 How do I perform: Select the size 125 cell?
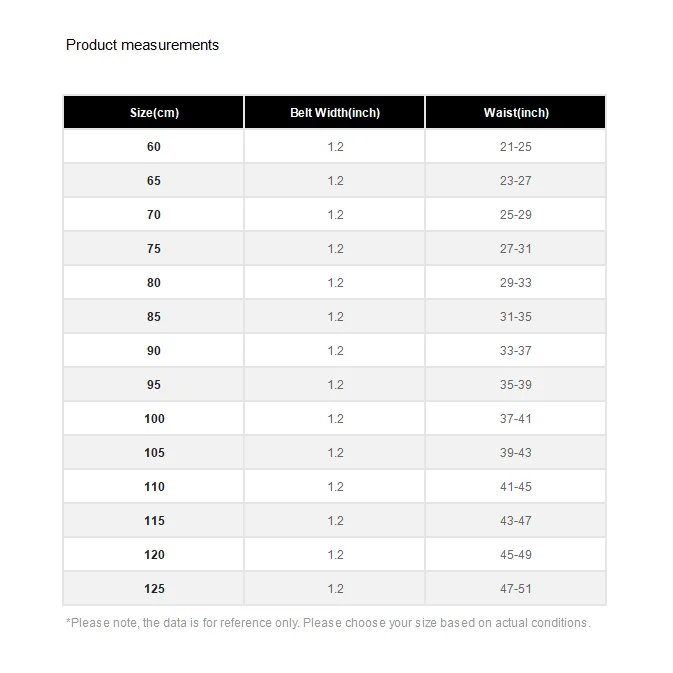click(x=154, y=588)
